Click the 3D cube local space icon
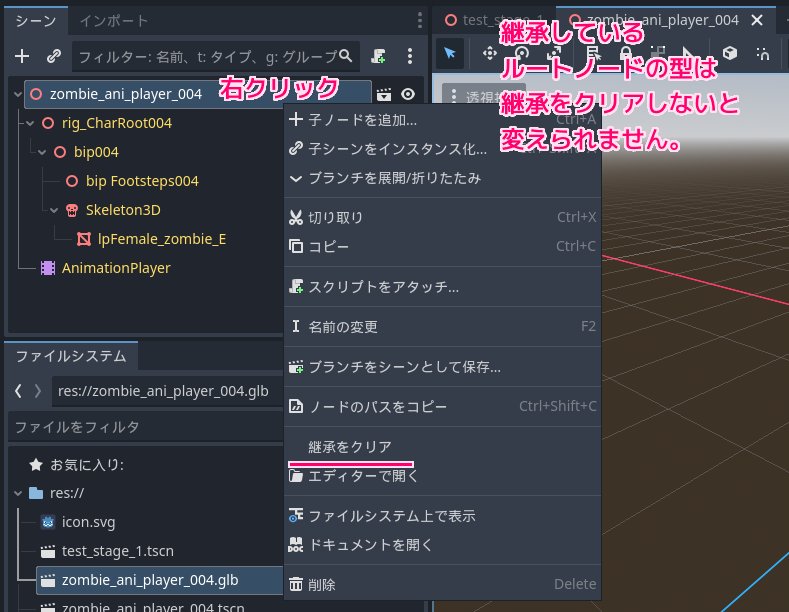Viewport: 789px width, 612px height. 730,52
